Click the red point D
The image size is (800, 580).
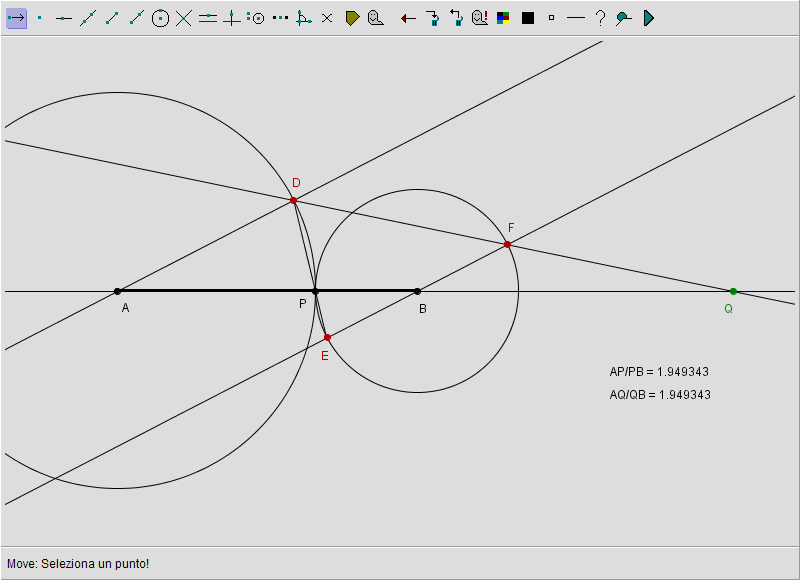293,200
